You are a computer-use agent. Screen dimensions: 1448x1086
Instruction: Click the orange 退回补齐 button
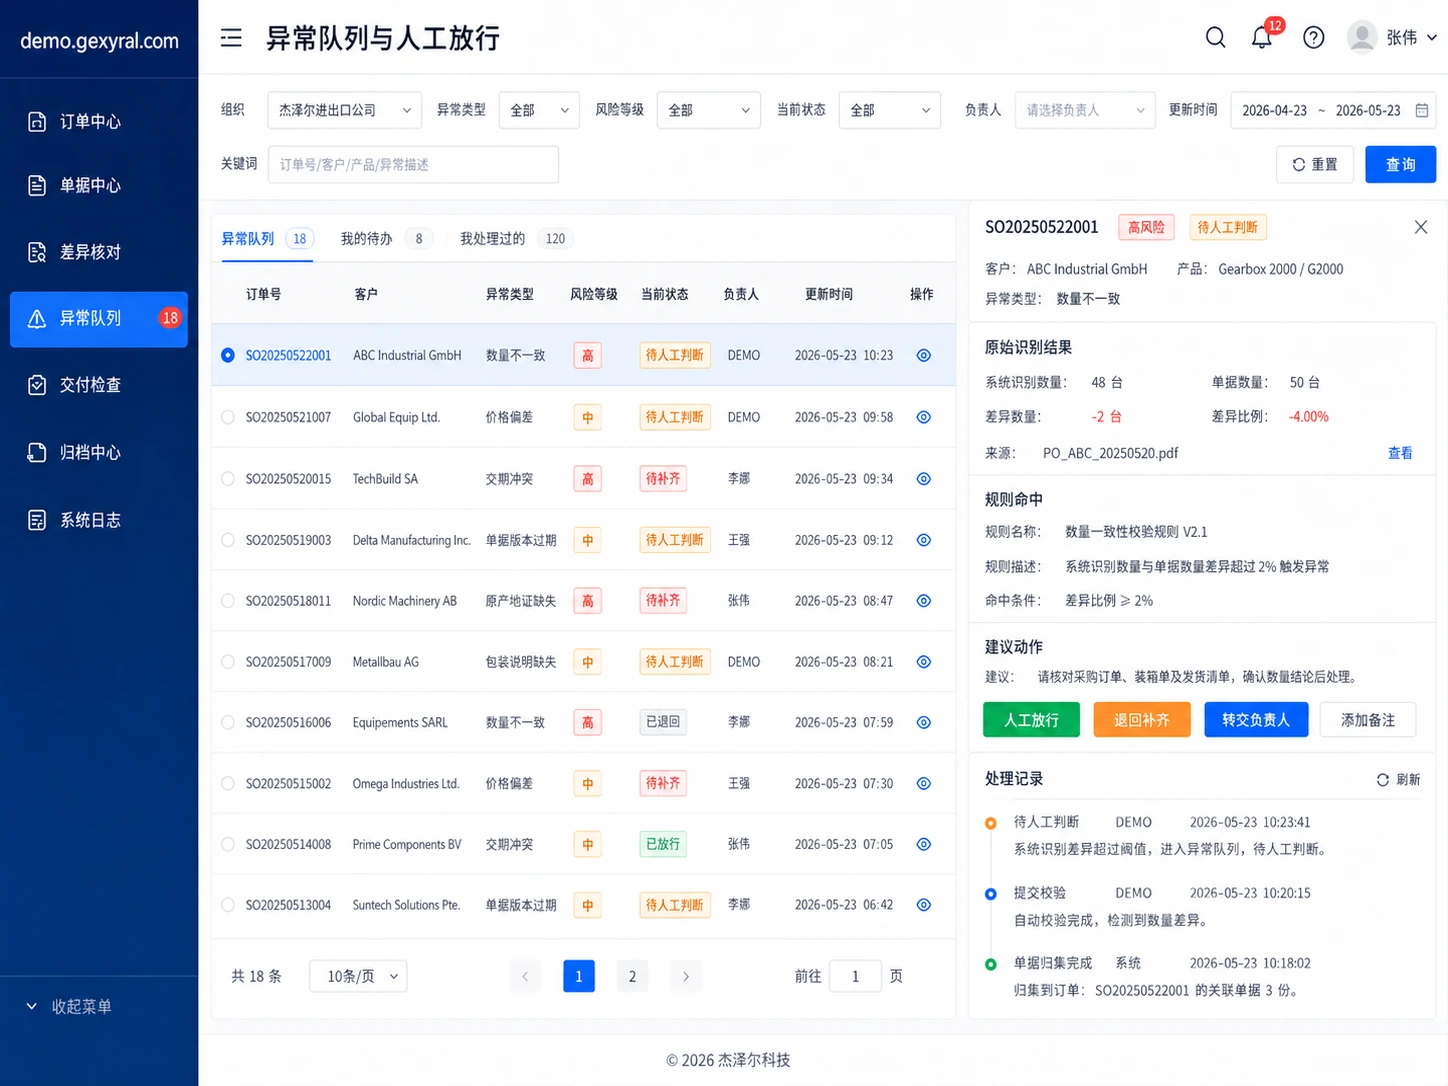1142,720
